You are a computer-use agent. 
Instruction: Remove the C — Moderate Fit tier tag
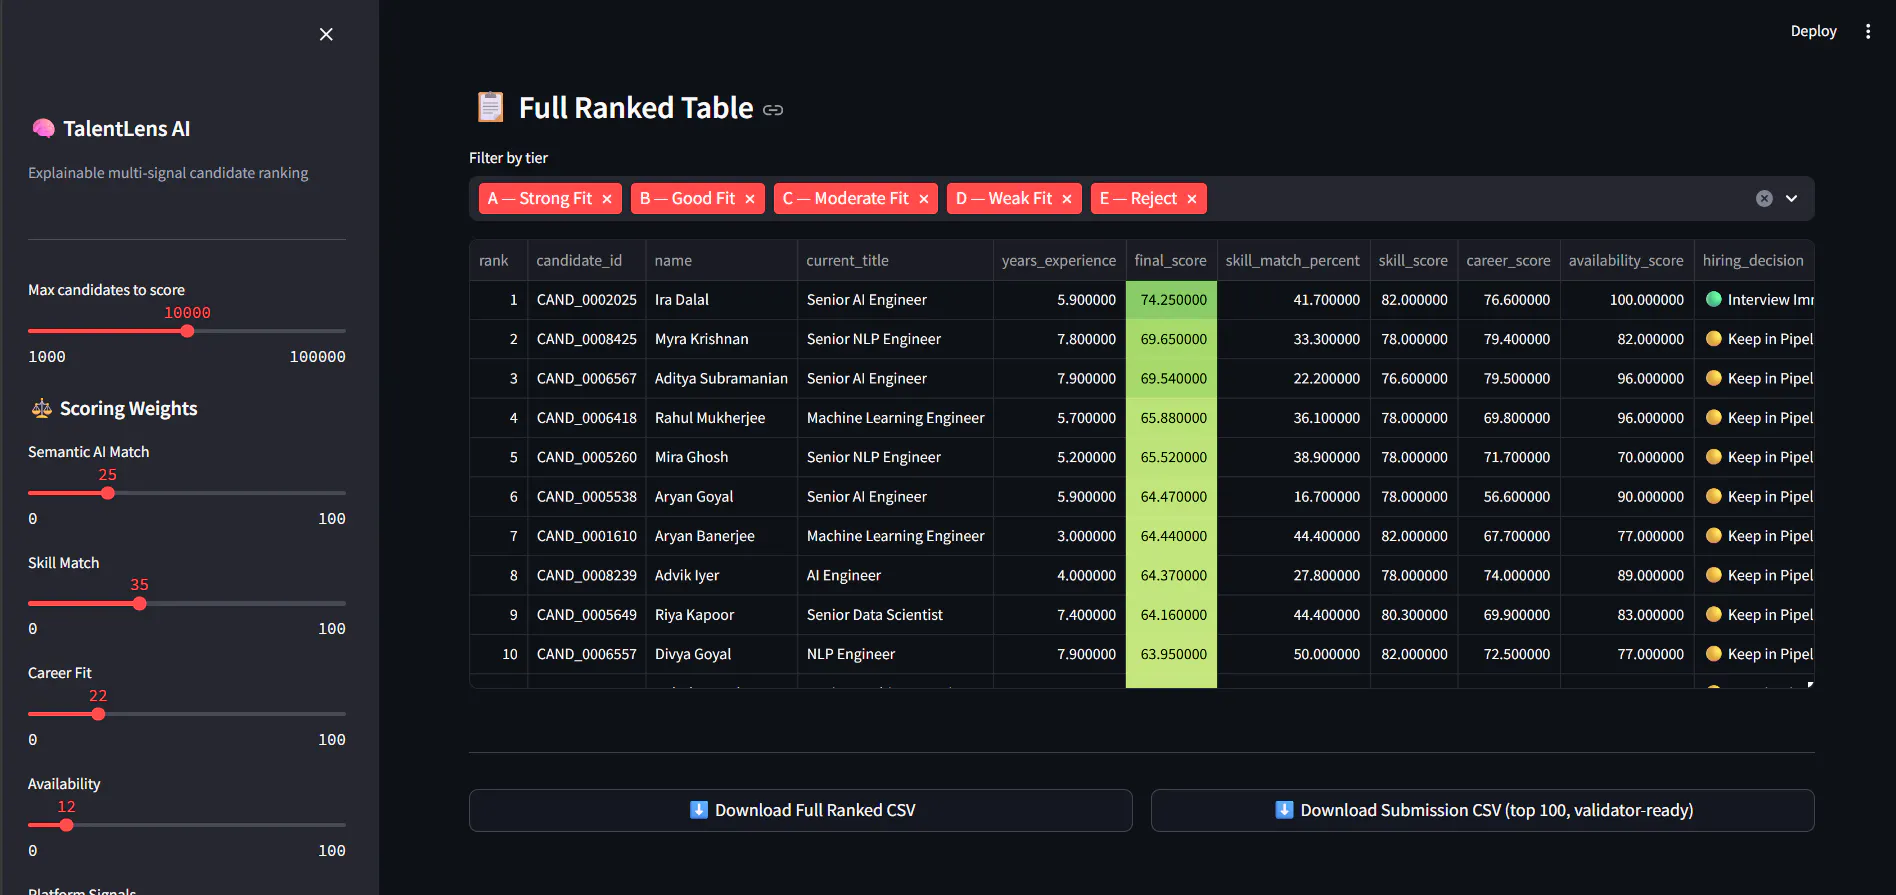(x=924, y=199)
